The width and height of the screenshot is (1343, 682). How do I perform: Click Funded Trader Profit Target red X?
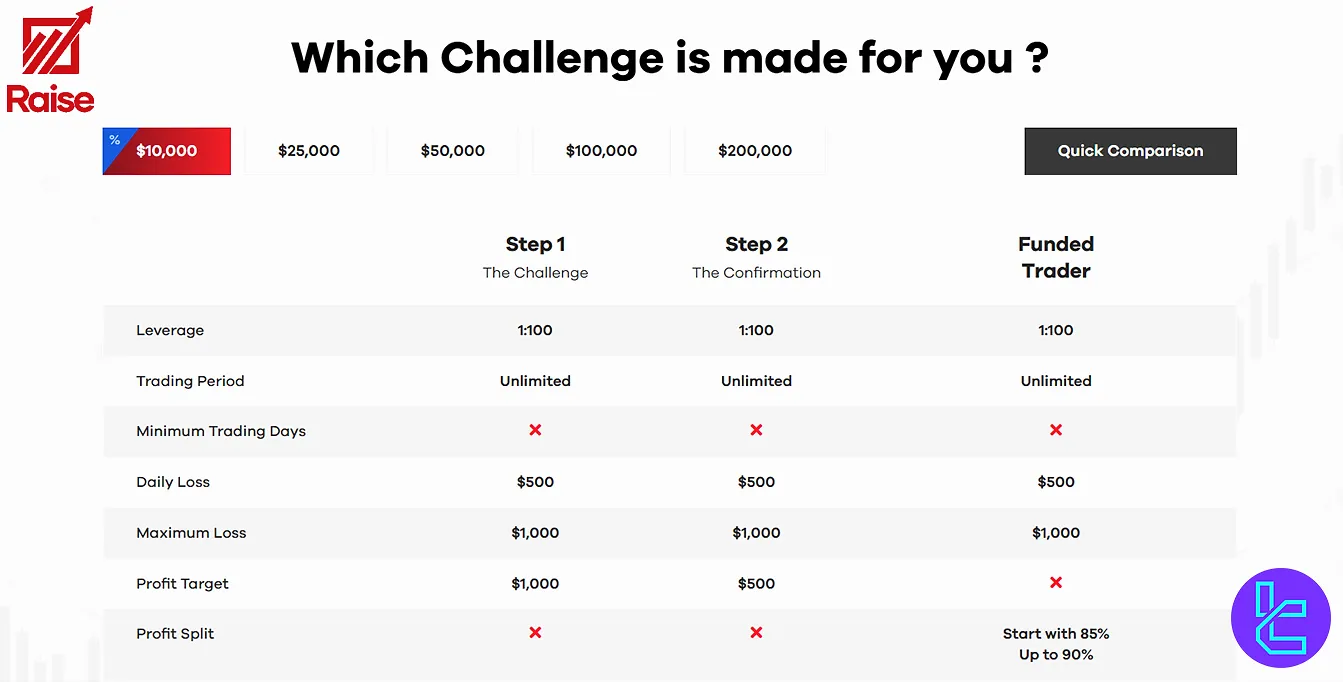[1056, 582]
